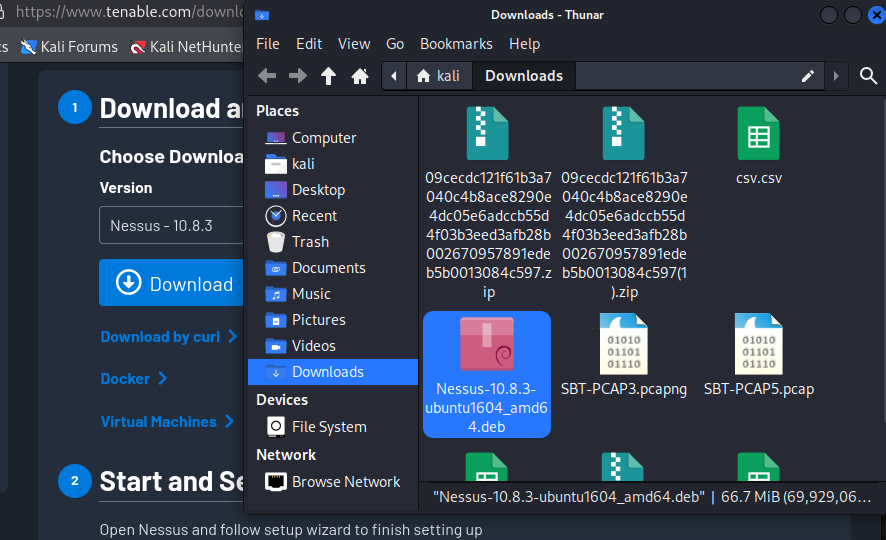Click the Thunar status bar file info text

pyautogui.click(x=652, y=497)
